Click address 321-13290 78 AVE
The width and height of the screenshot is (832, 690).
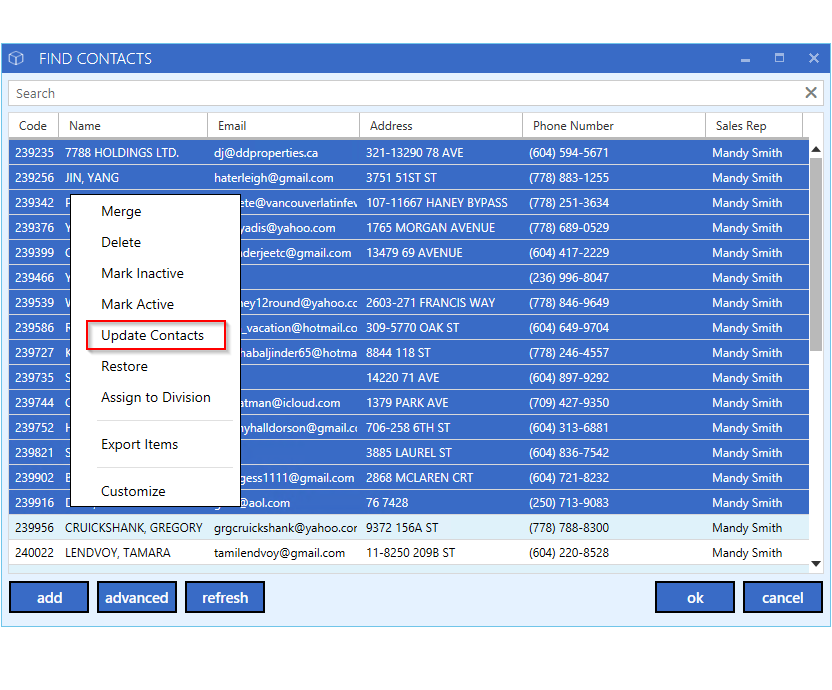(414, 153)
